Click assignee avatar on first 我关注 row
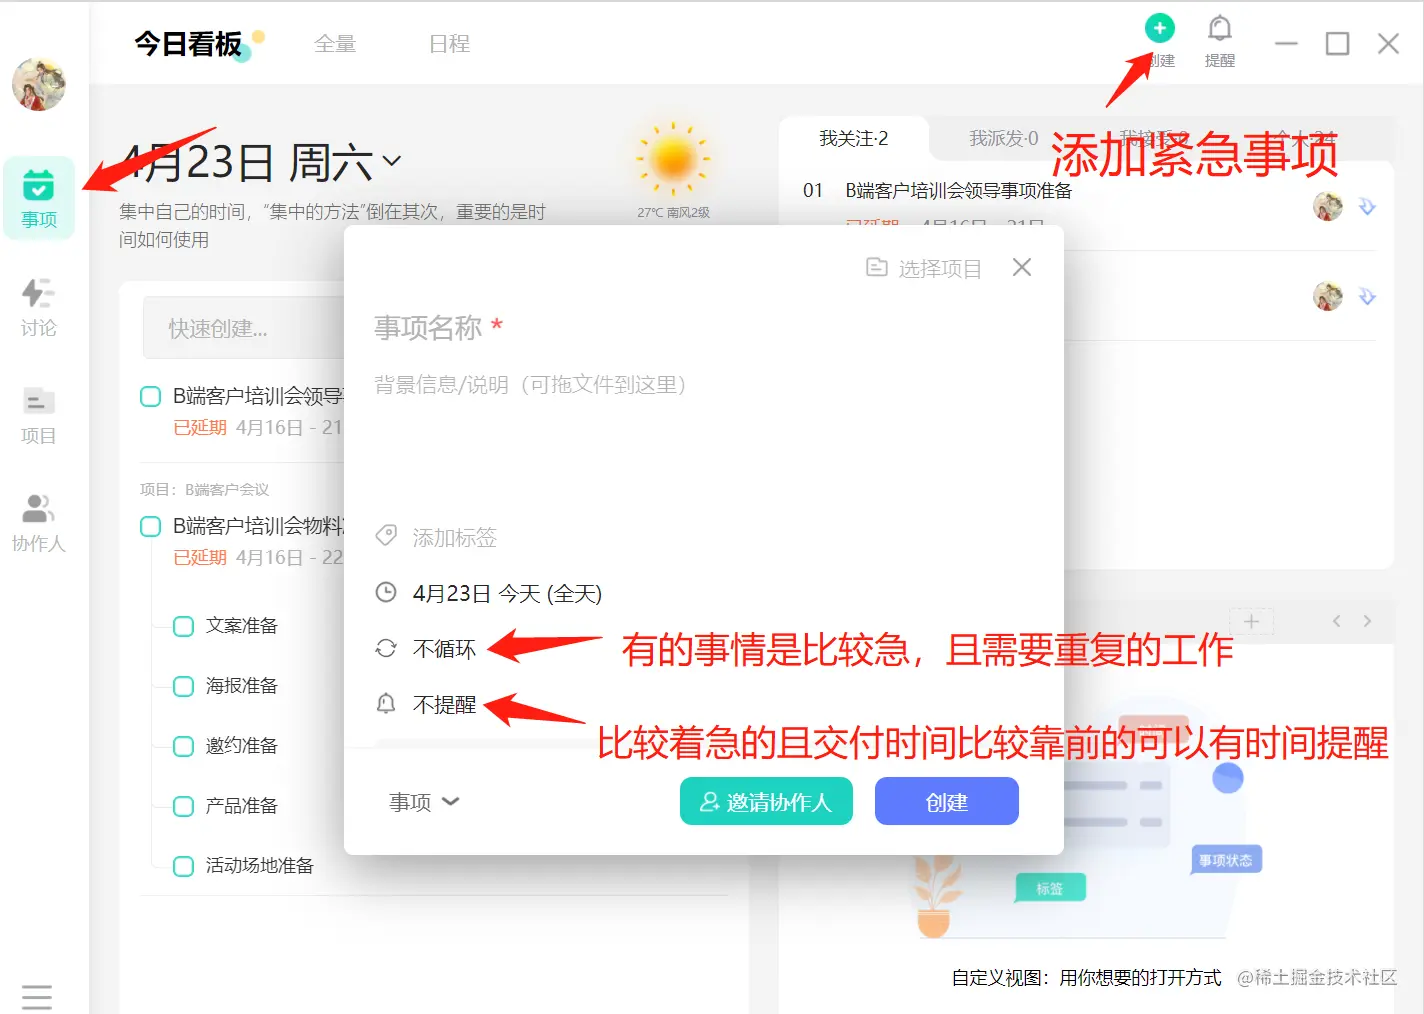Screen dimensions: 1424x1014 coord(1328,206)
